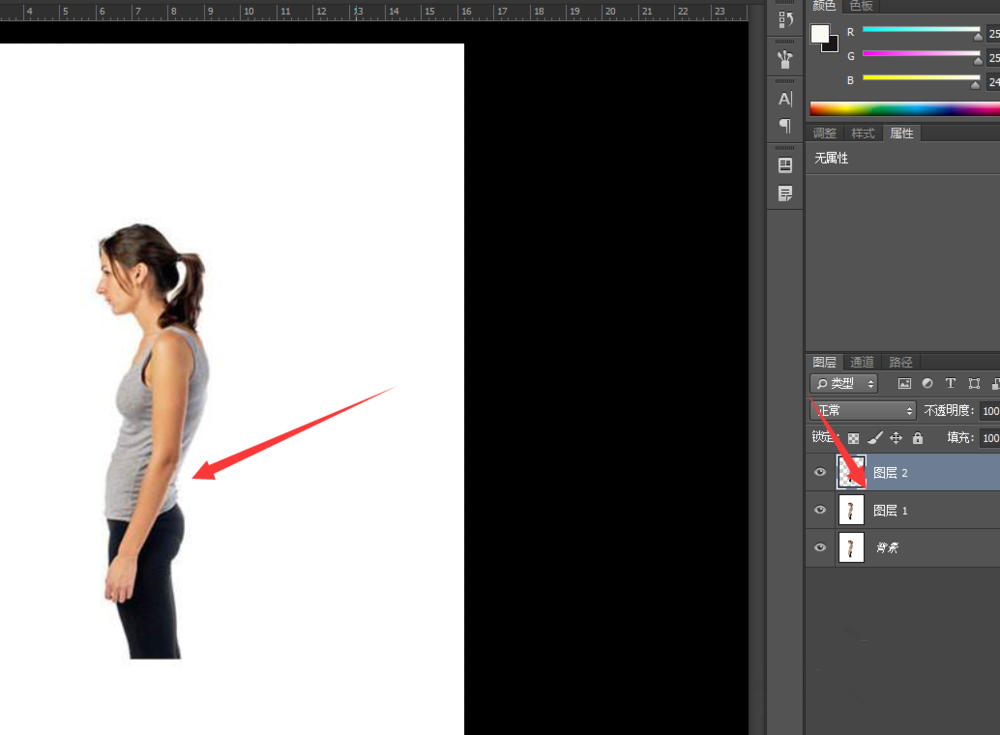
Task: Switch to the 通道 tab
Action: click(x=862, y=362)
